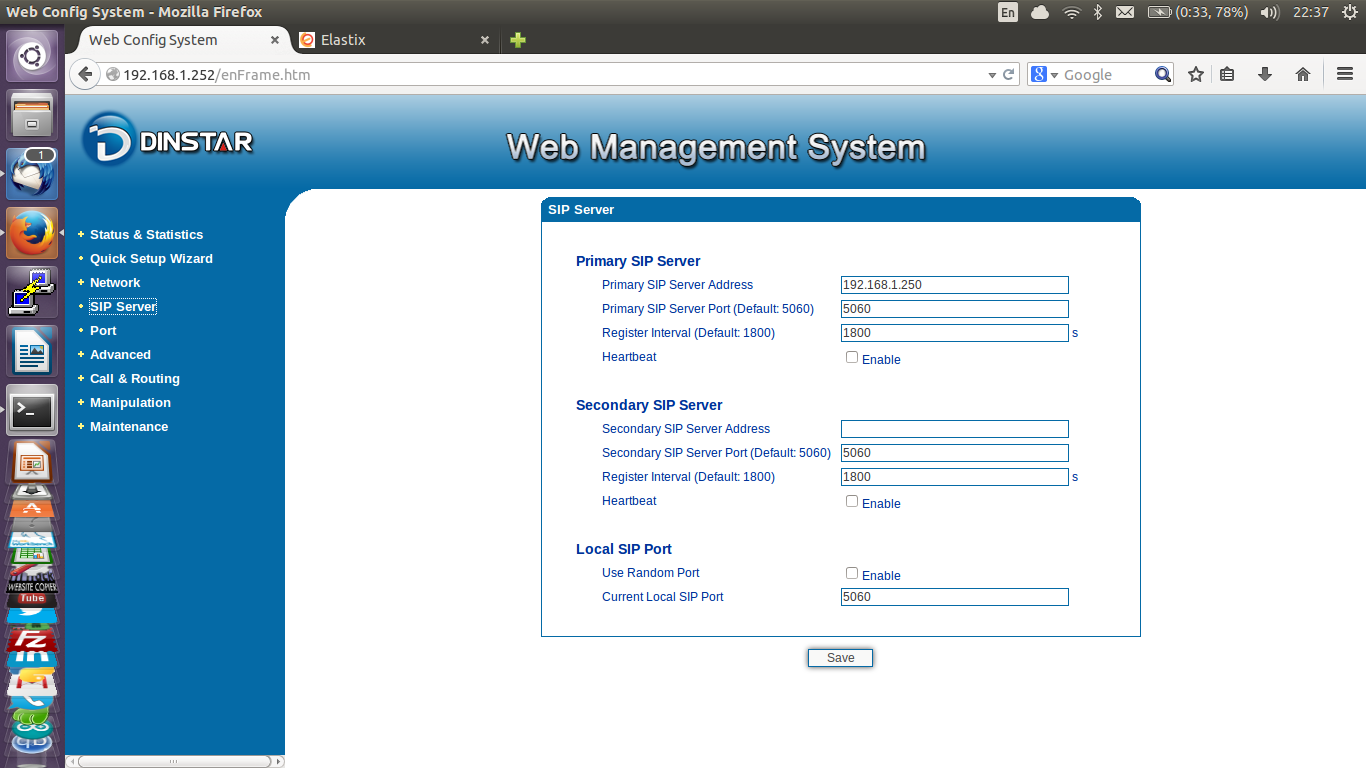The image size is (1366, 768).
Task: Click Secondary Register Interval field
Action: (x=955, y=477)
